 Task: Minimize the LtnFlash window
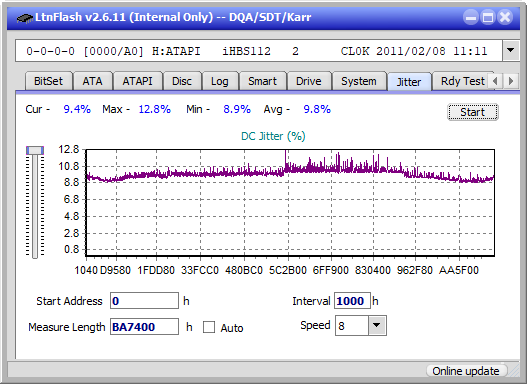pyautogui.click(x=471, y=17)
